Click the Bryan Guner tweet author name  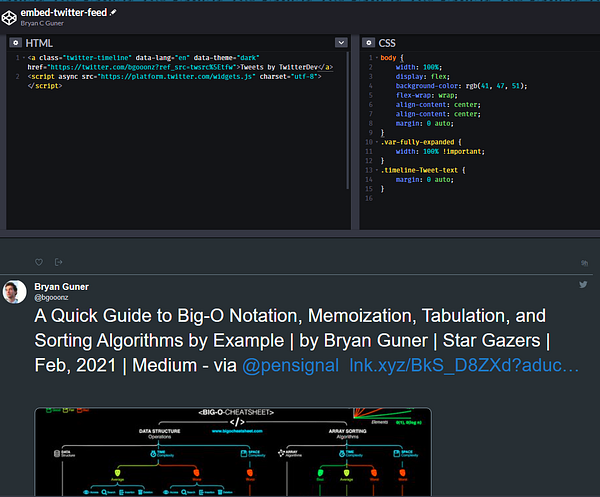click(x=62, y=286)
